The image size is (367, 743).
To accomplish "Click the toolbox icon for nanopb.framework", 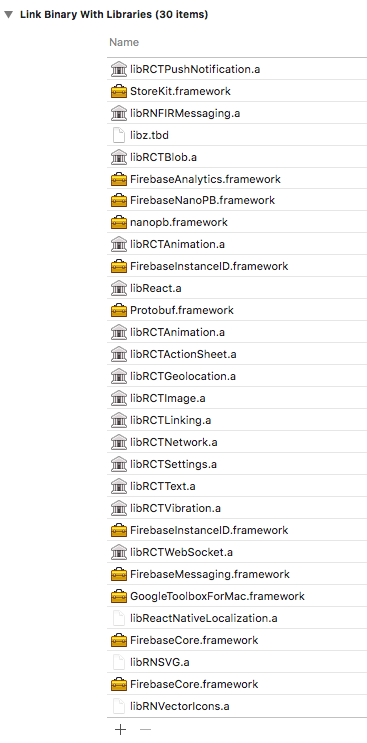I will pyautogui.click(x=118, y=222).
